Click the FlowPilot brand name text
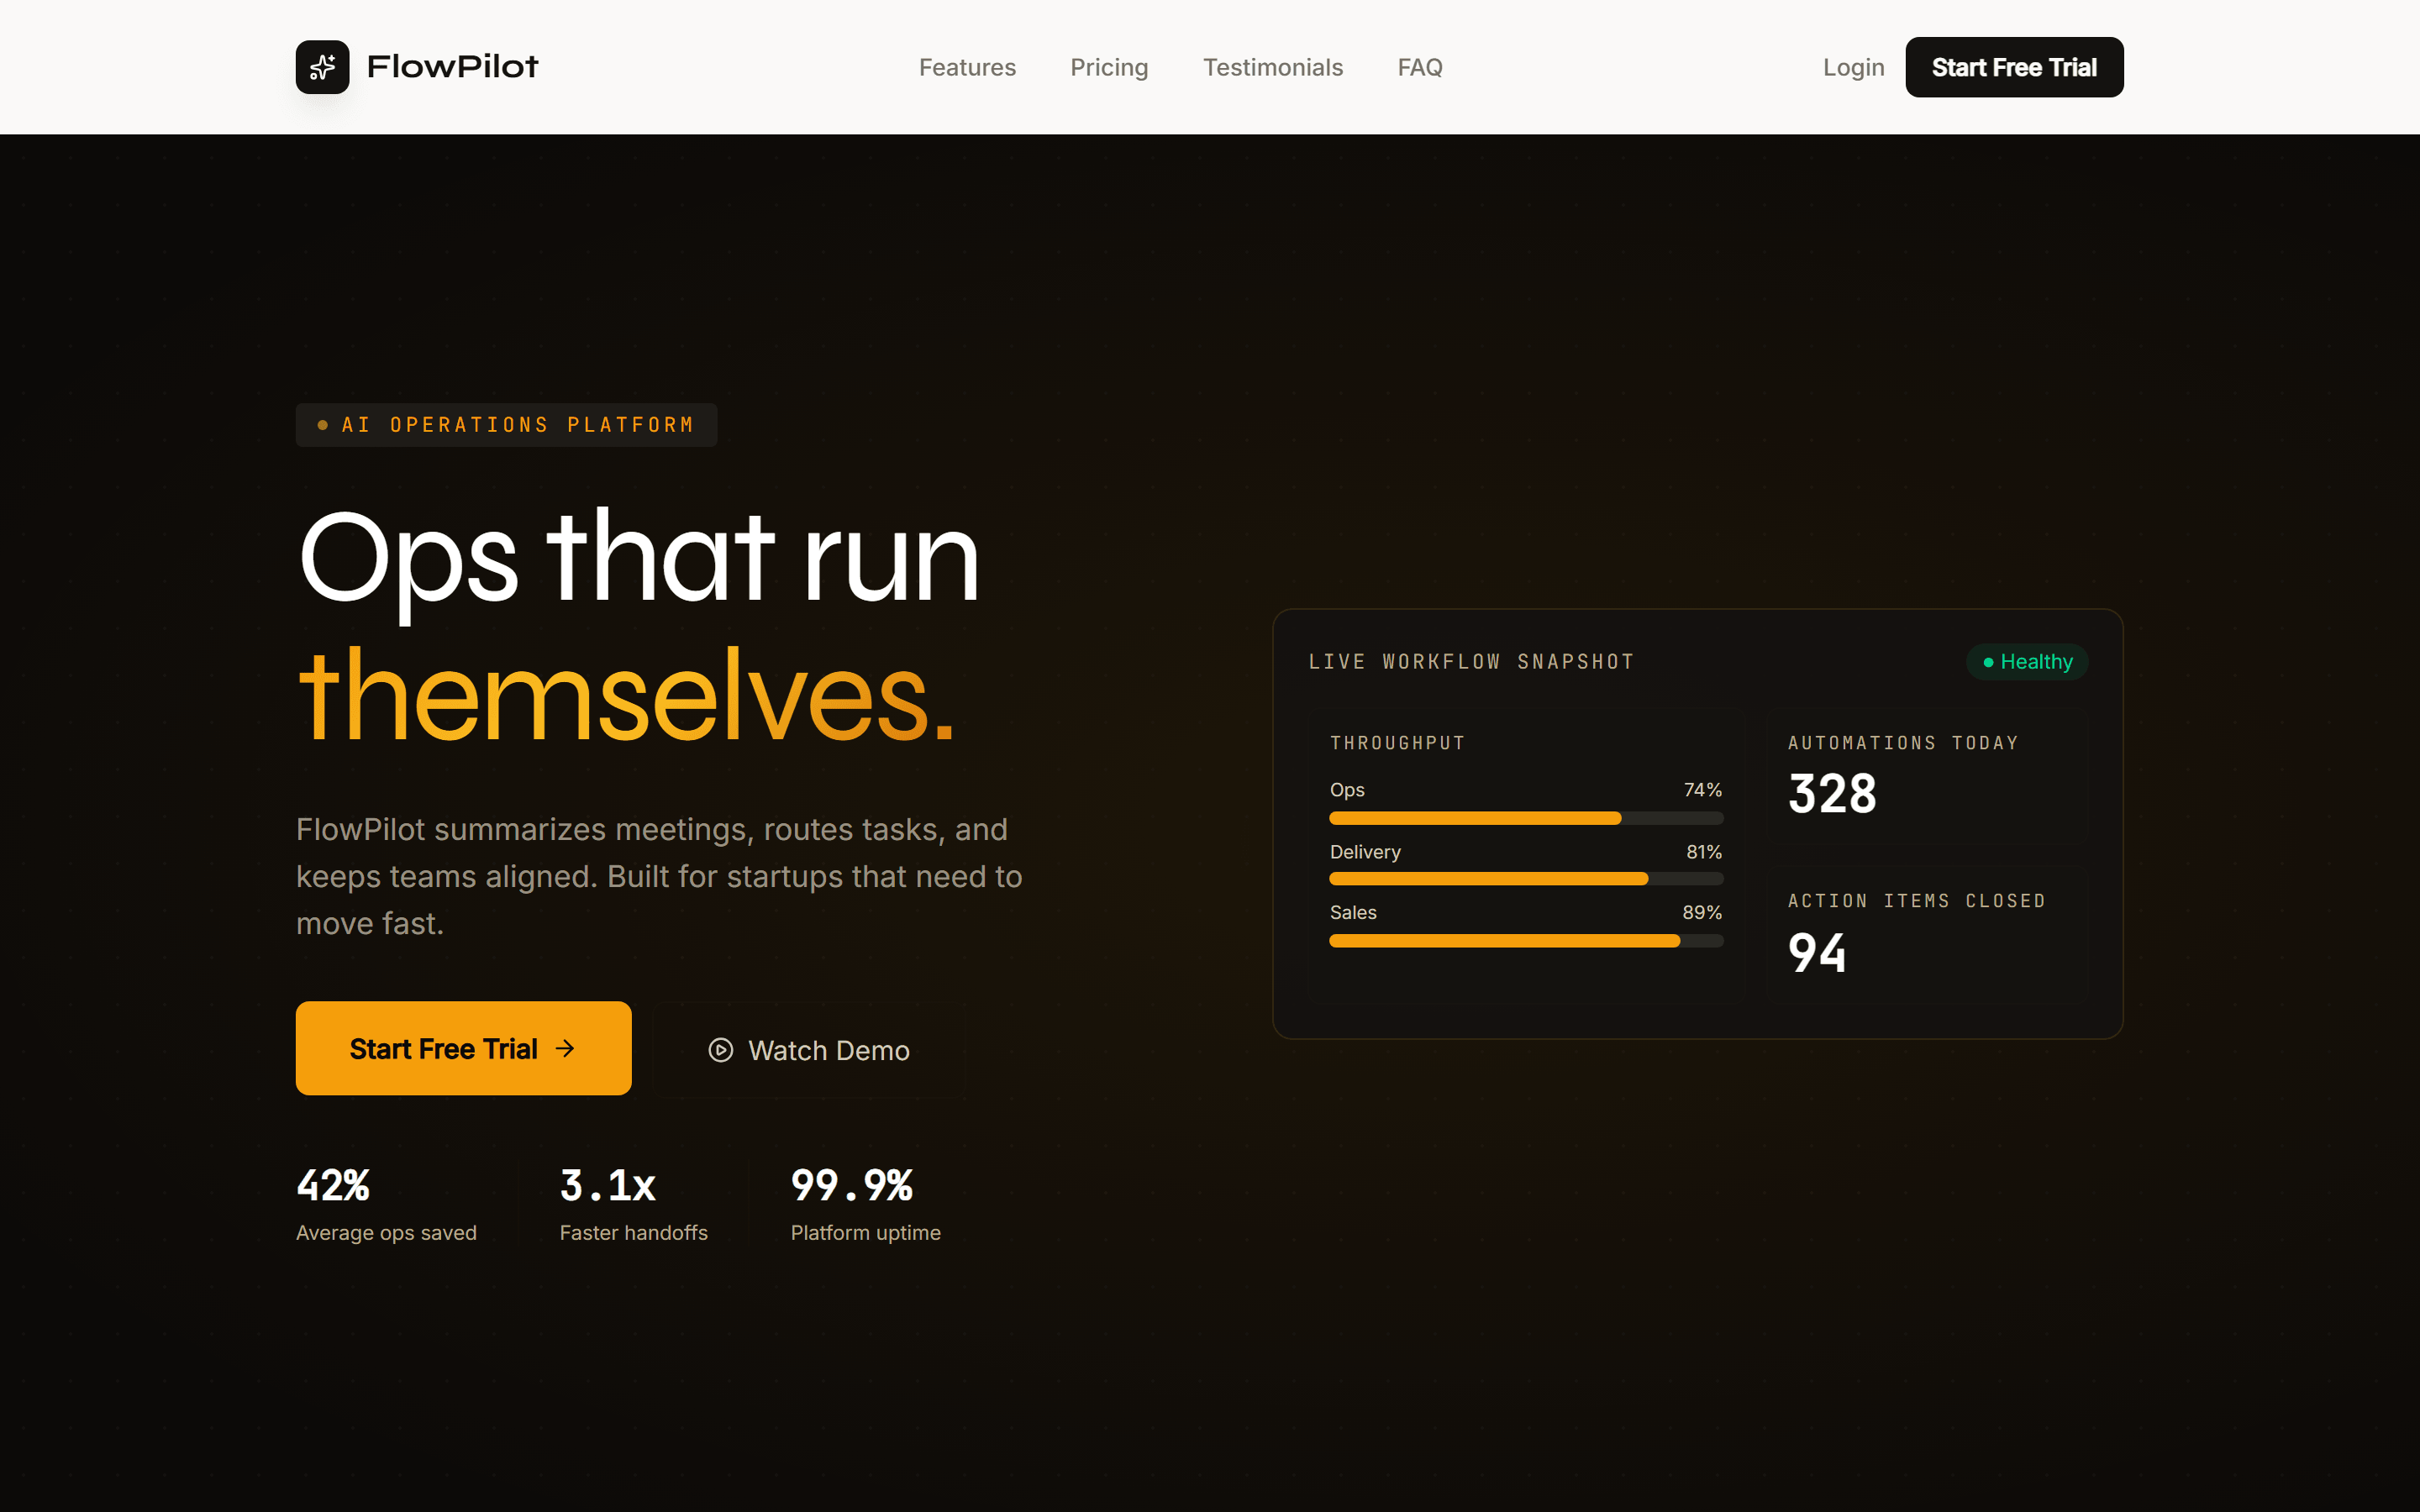Screen dimensions: 2420x1512 [x=452, y=67]
